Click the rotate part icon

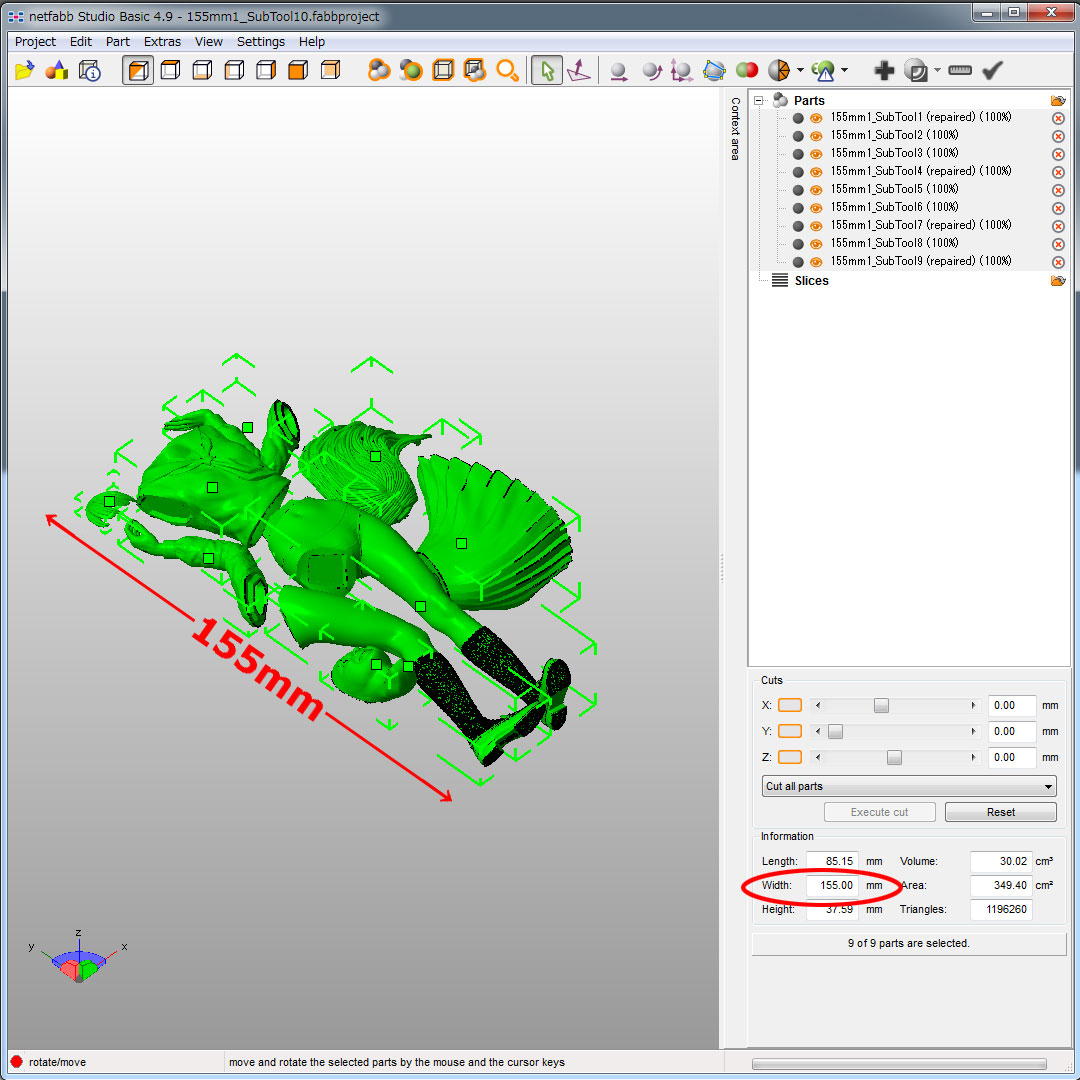tap(652, 71)
